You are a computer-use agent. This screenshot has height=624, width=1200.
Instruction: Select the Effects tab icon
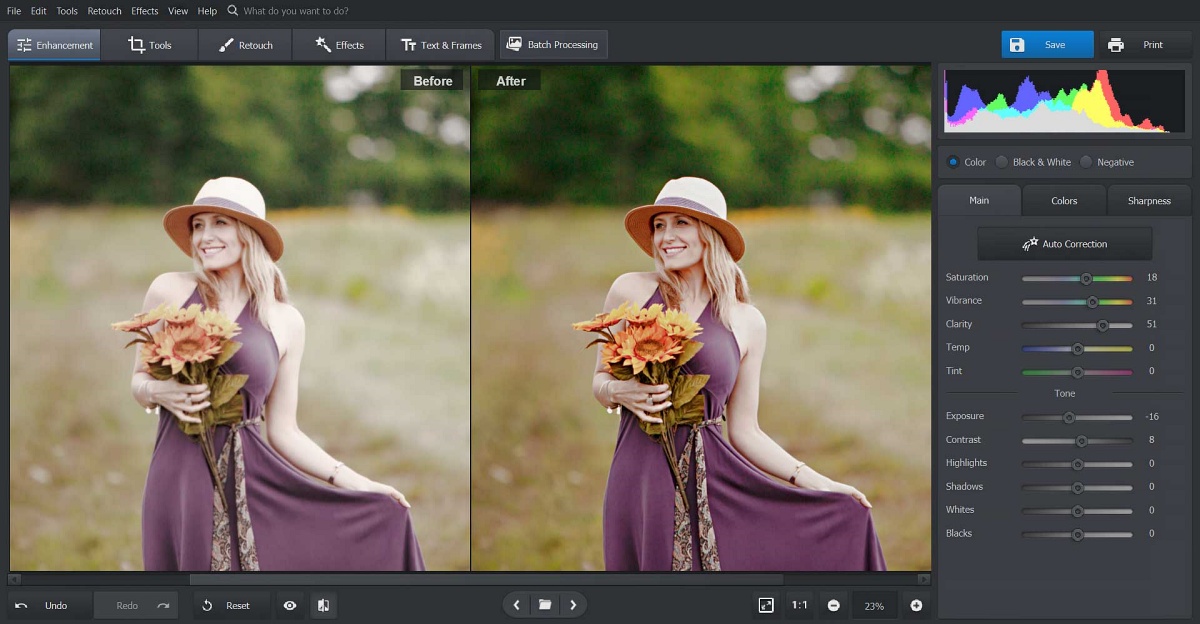[320, 44]
